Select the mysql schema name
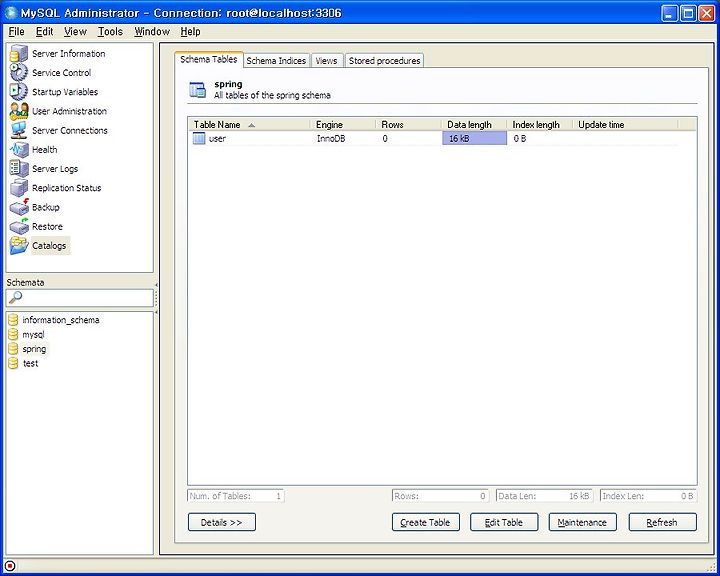This screenshot has height=576, width=720. (34, 334)
